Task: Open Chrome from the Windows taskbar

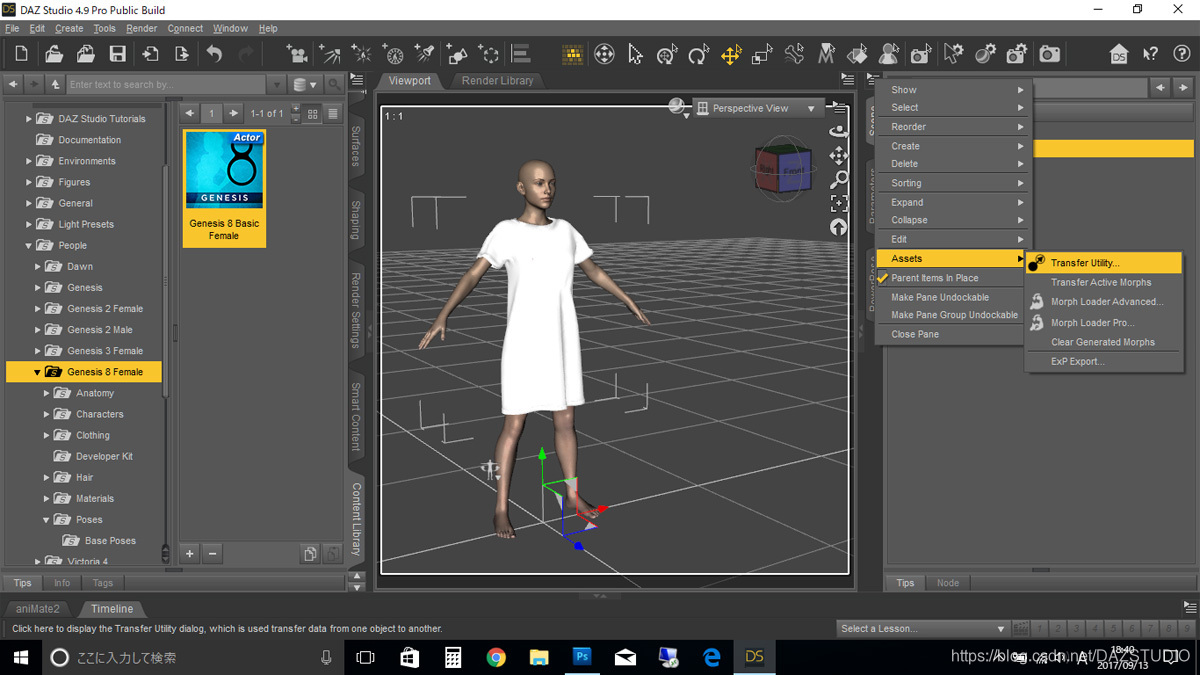Action: pos(496,657)
